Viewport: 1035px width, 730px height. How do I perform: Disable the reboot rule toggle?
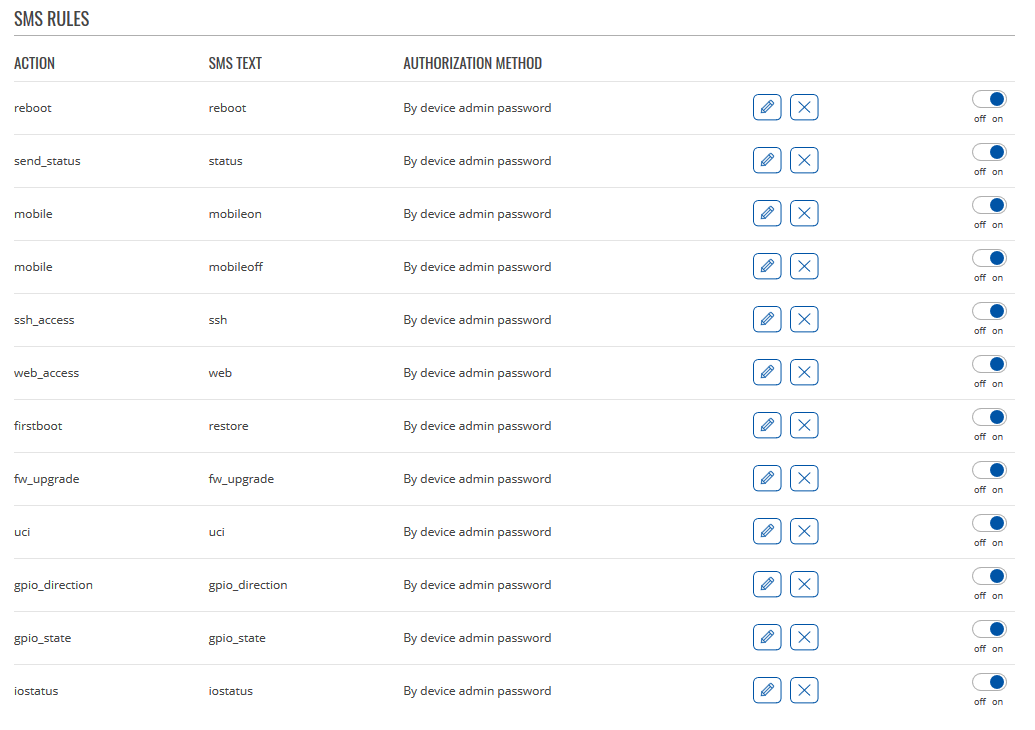pos(989,99)
